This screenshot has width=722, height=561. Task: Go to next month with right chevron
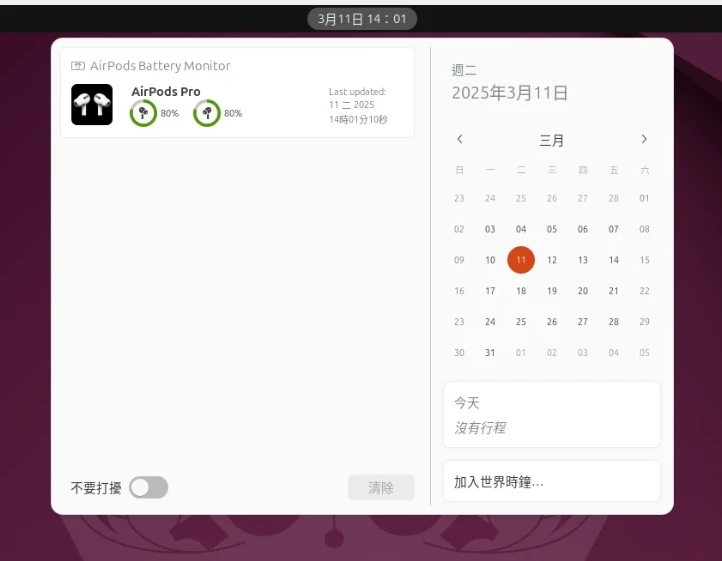coord(644,139)
